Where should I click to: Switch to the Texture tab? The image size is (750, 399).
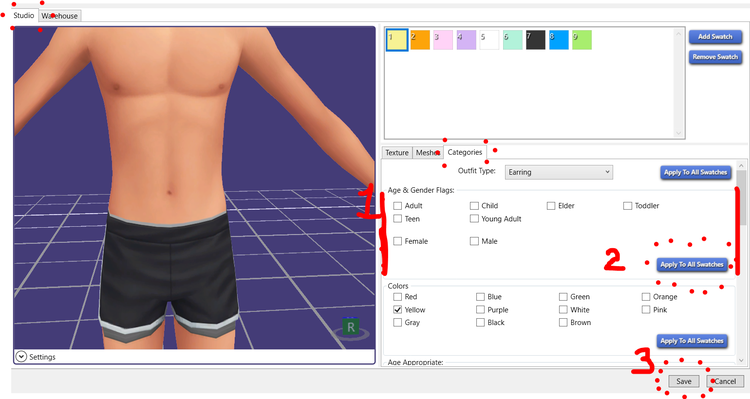pyautogui.click(x=397, y=153)
